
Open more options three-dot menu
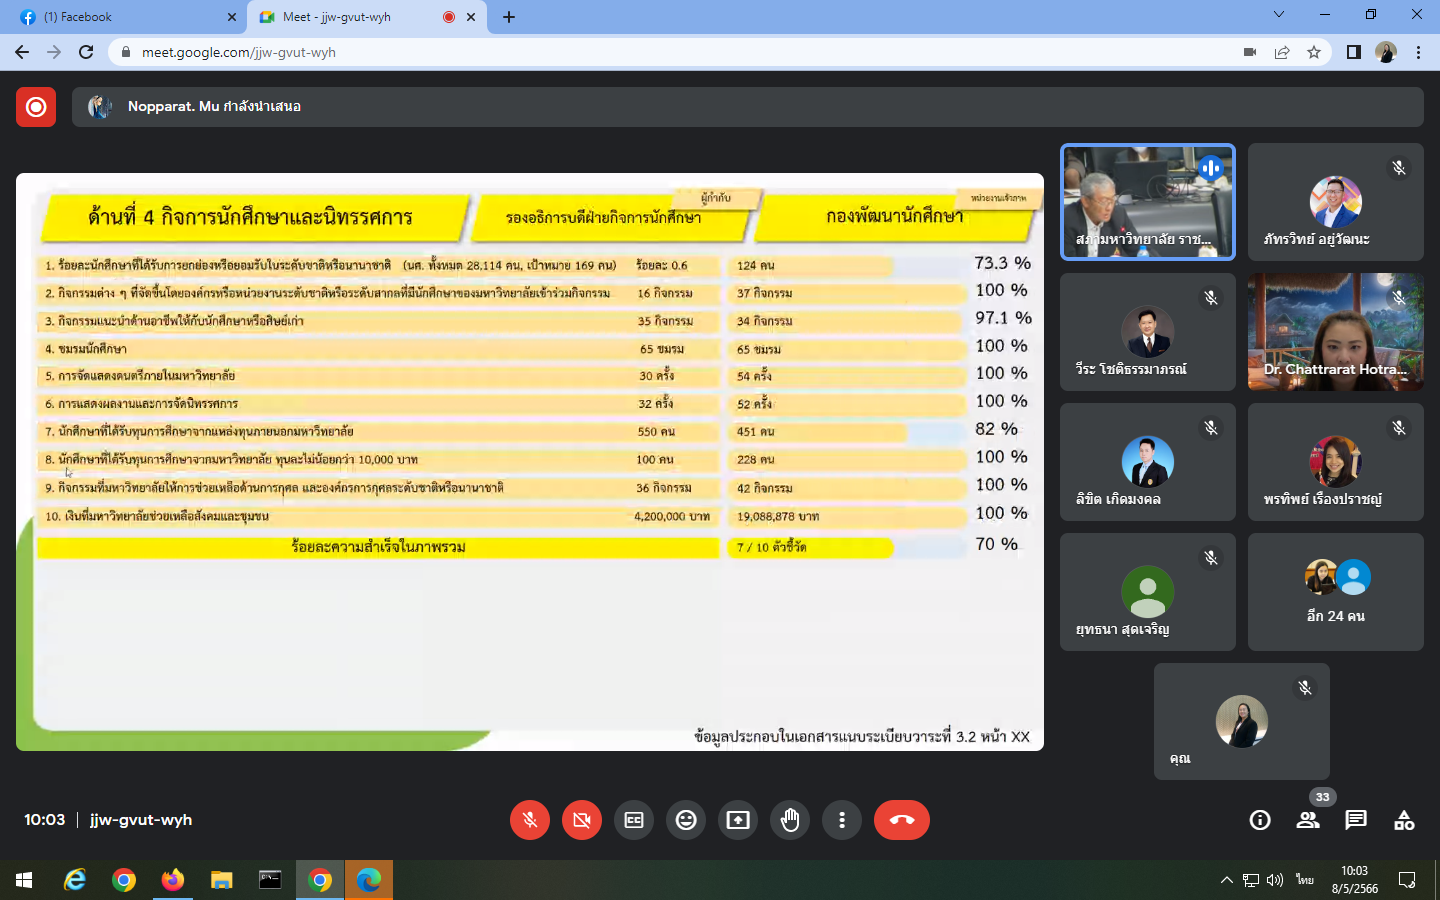click(842, 820)
